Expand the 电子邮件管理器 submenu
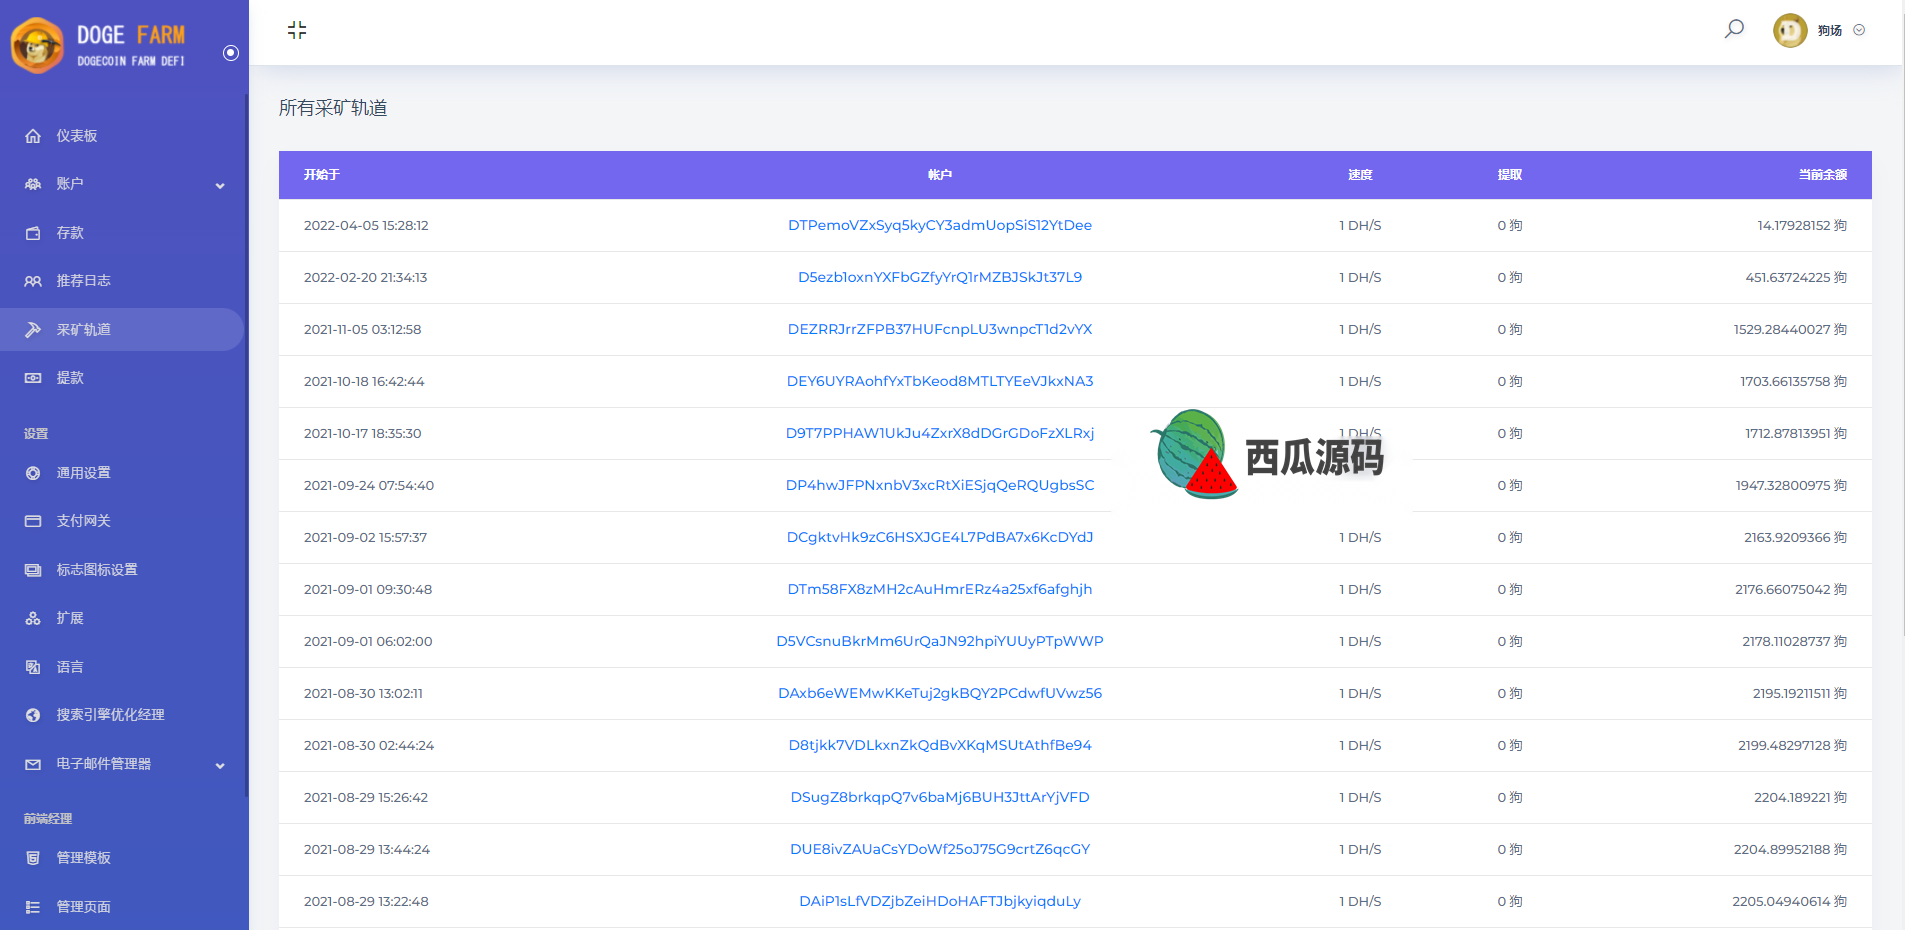 click(x=220, y=765)
